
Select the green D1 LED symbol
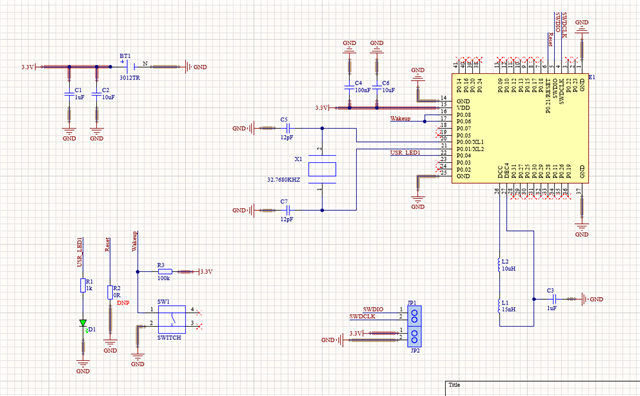click(x=83, y=323)
